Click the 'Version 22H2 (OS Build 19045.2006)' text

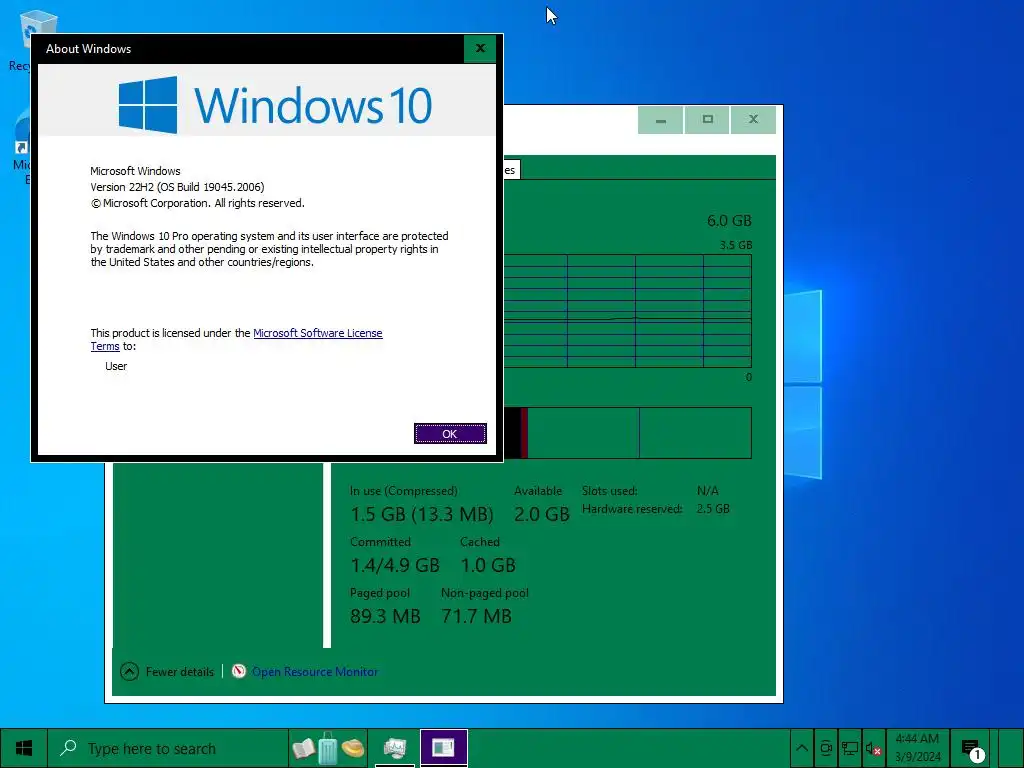click(177, 187)
